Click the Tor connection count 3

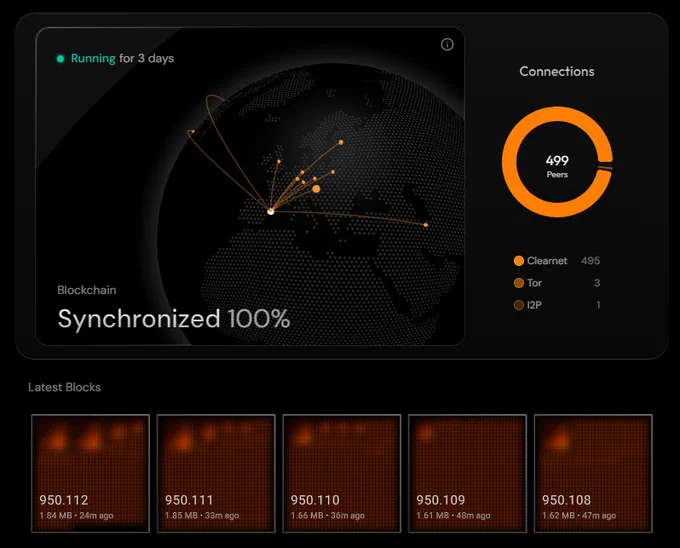(597, 283)
